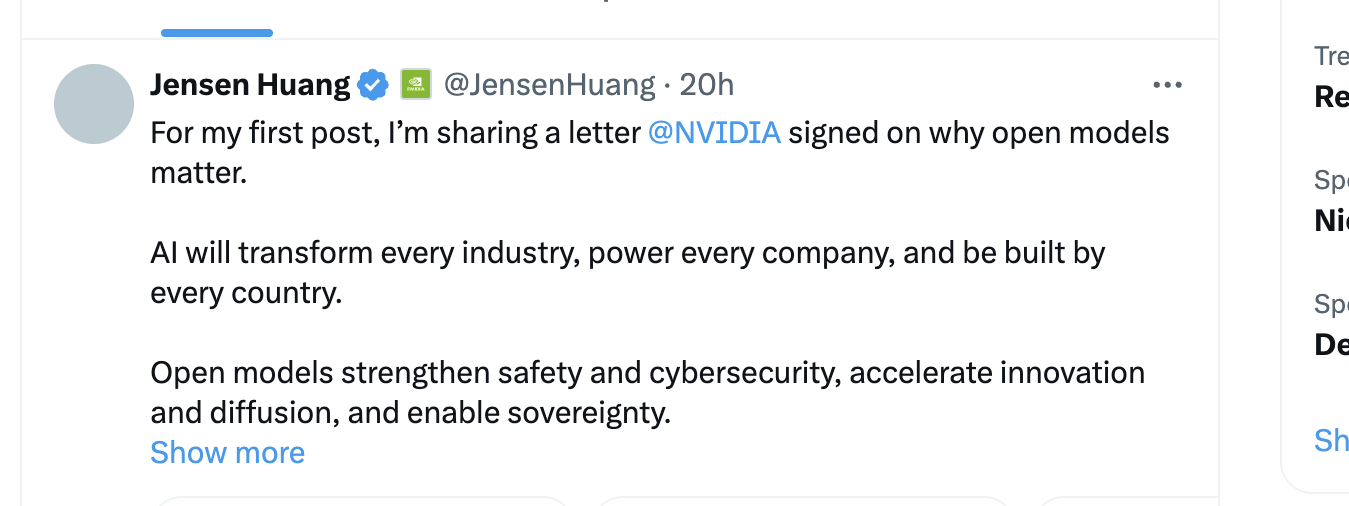The width and height of the screenshot is (1349, 506).
Task: Click the "Tre" trending category label
Action: click(1331, 56)
